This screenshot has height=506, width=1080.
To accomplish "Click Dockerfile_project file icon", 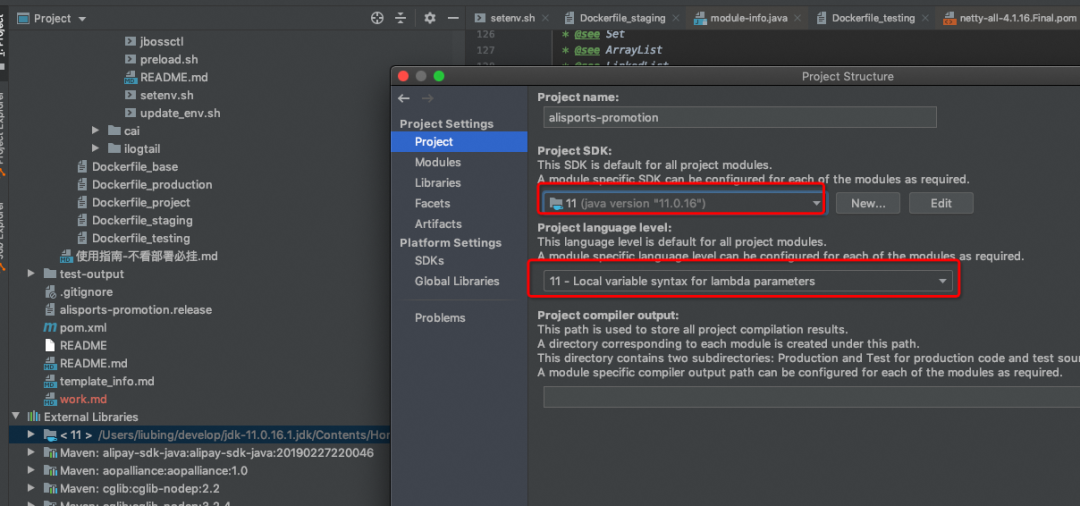I will pyautogui.click(x=83, y=202).
